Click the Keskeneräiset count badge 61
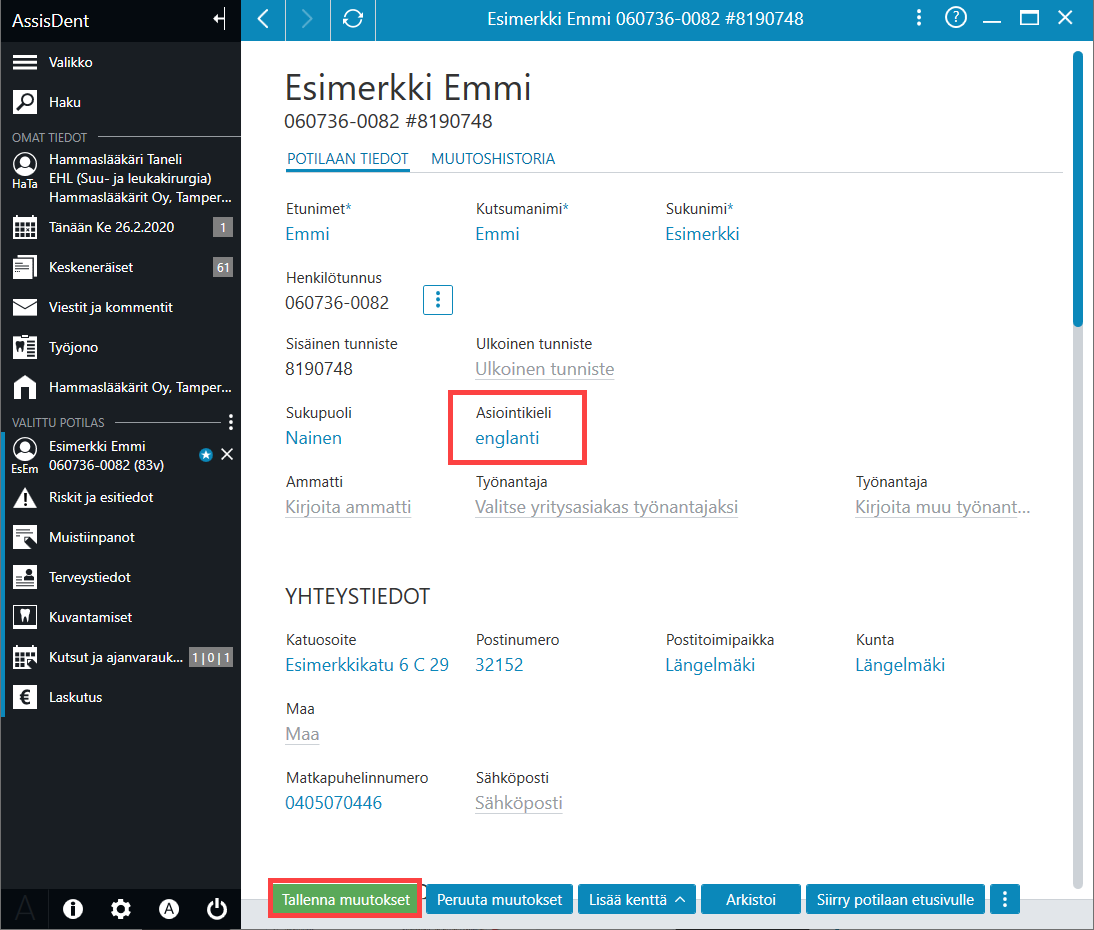 click(223, 267)
